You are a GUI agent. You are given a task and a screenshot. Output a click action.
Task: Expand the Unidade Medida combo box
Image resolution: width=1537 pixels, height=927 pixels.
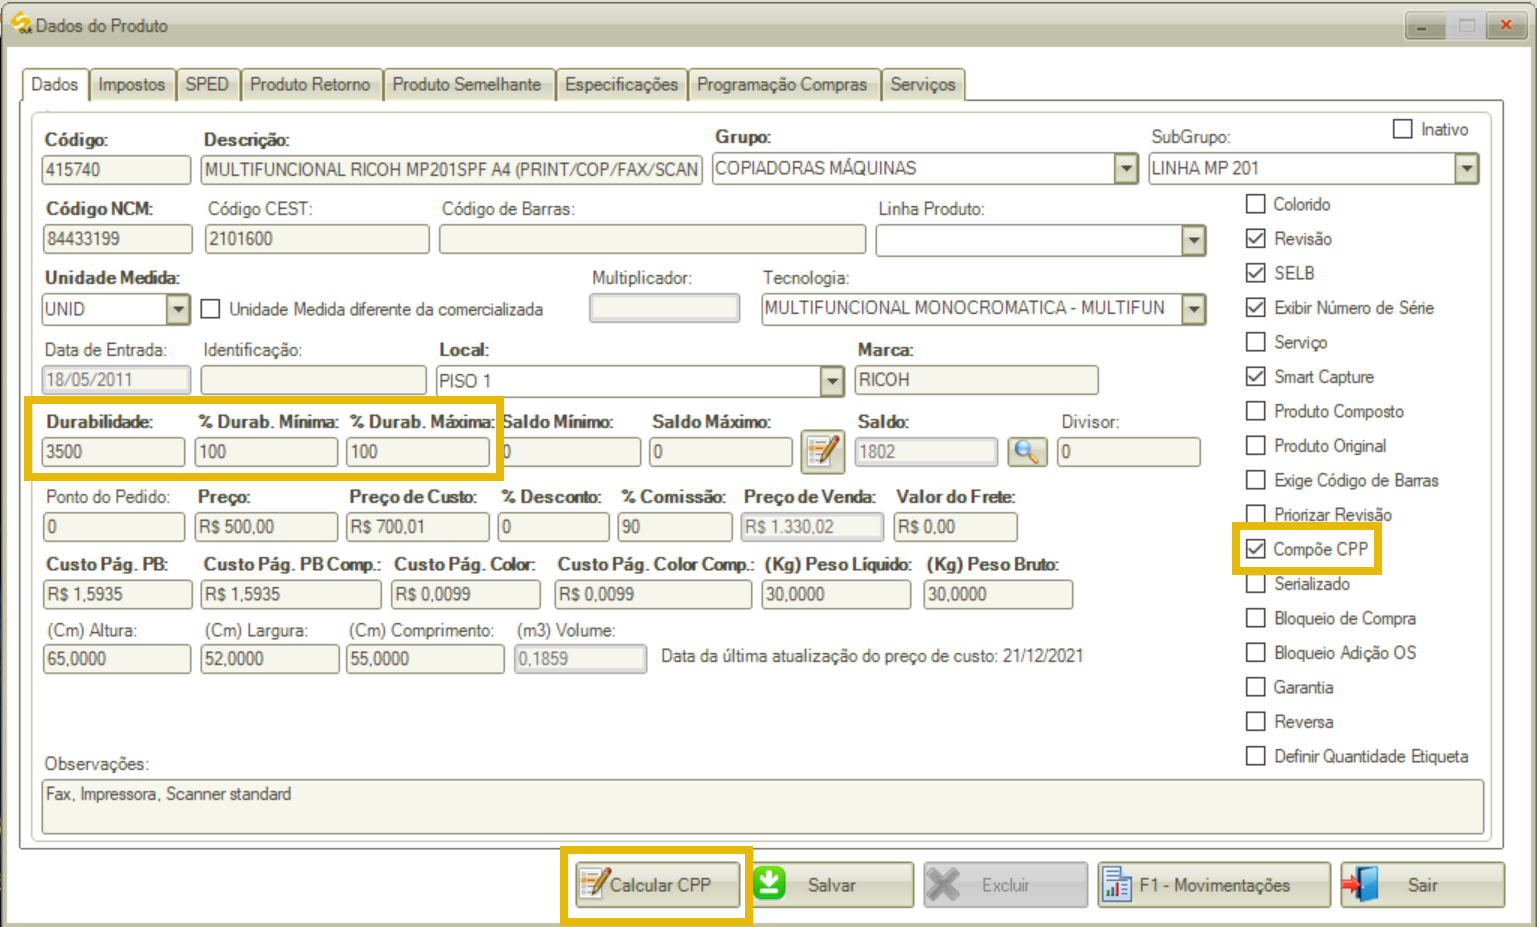click(178, 309)
